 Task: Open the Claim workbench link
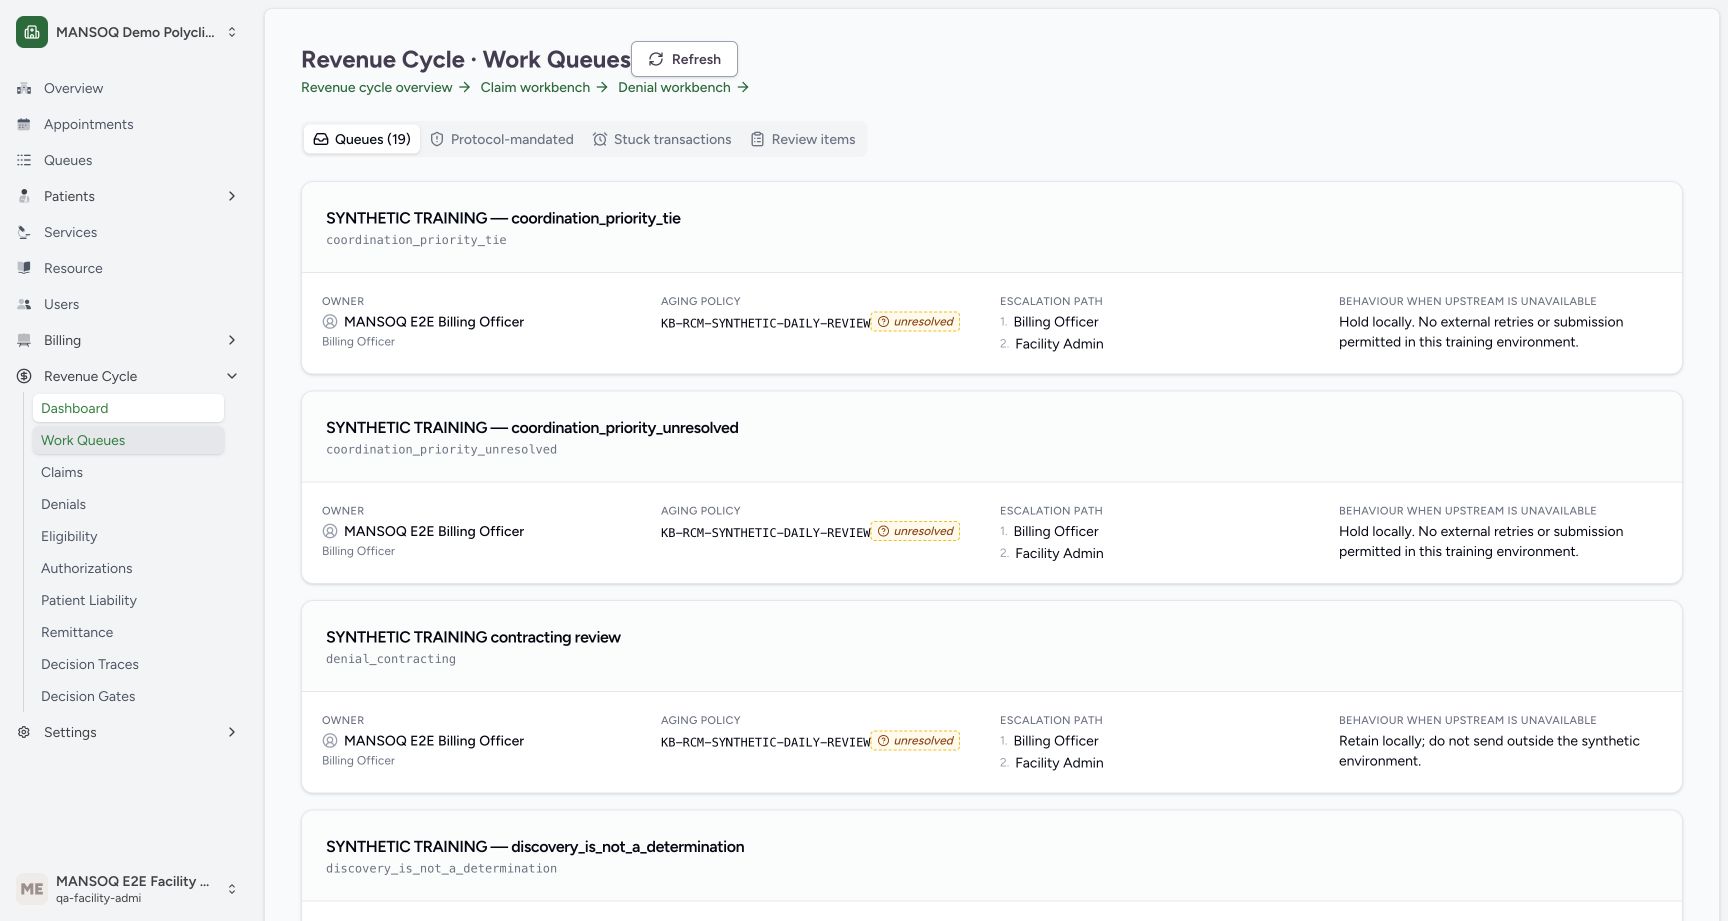coord(544,87)
